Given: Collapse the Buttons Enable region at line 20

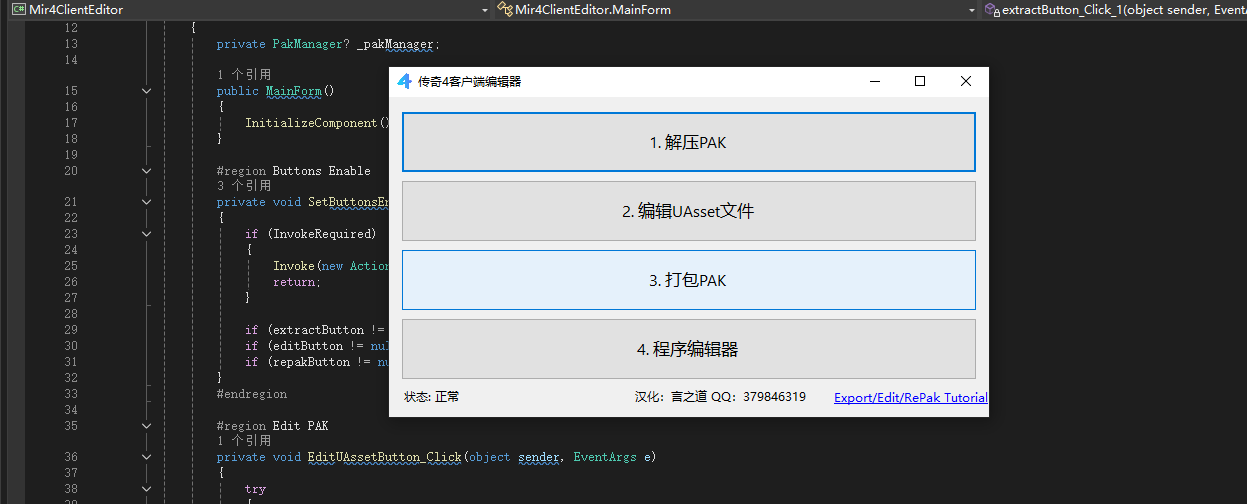Looking at the screenshot, I should [147, 171].
